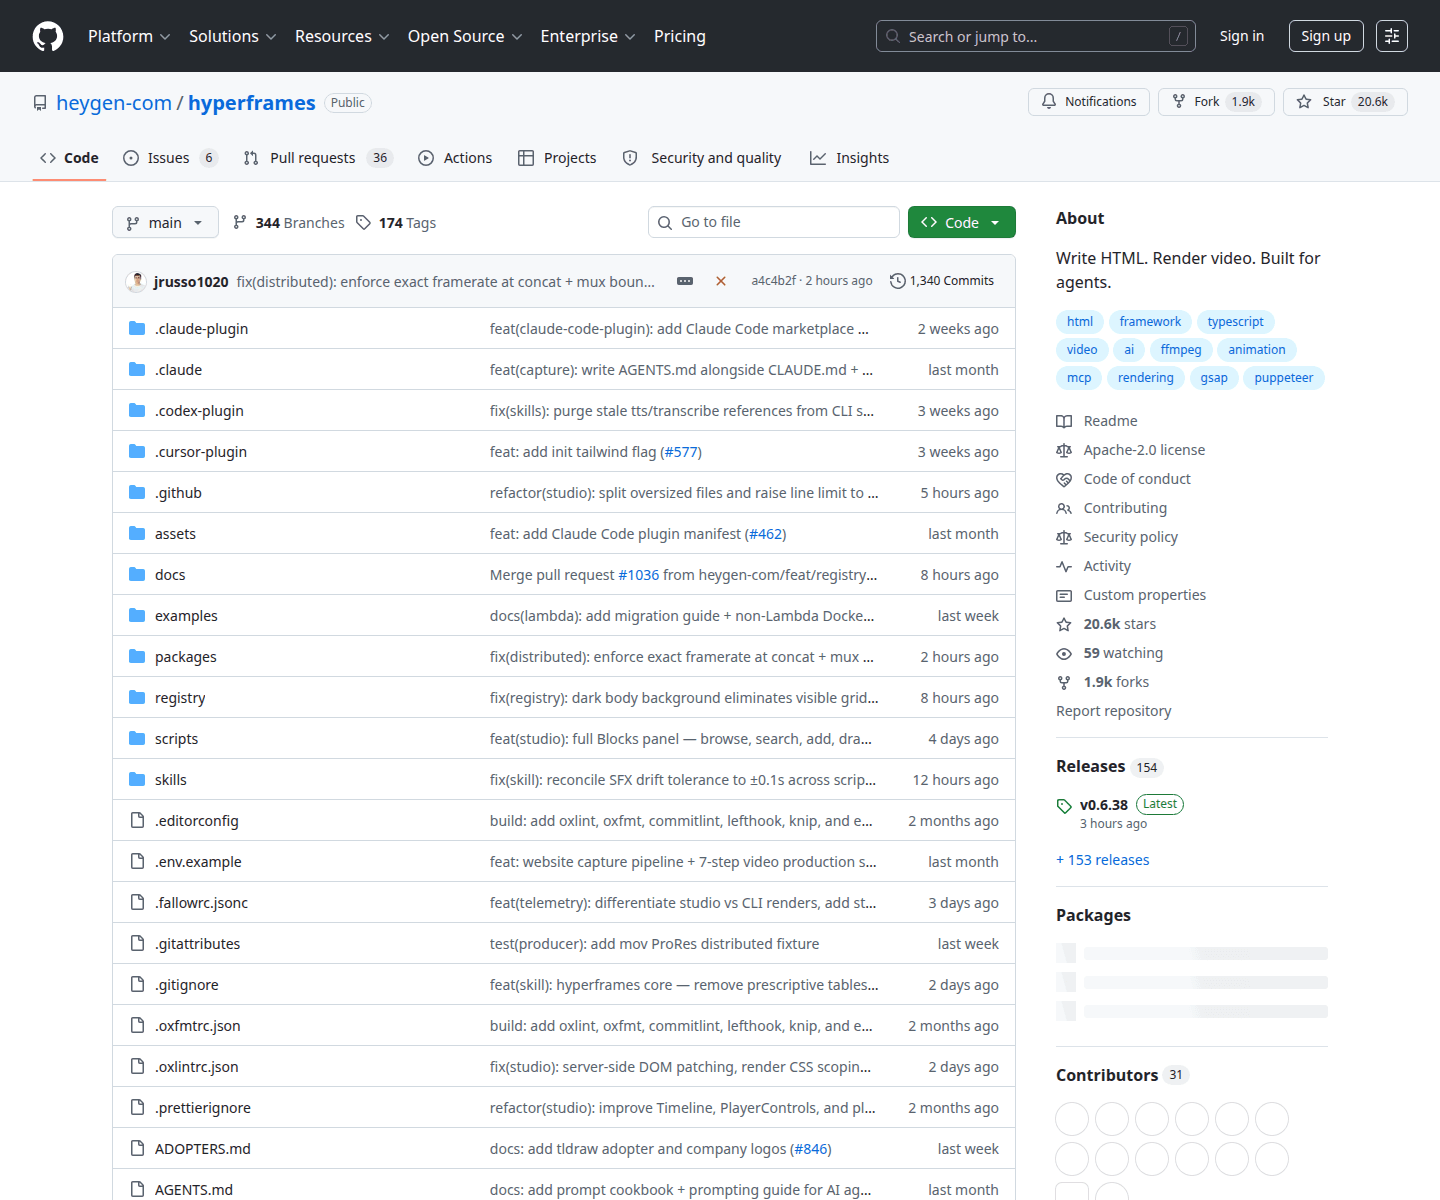The image size is (1440, 1200).
Task: Open the a4c4b2f commit hash link
Action: click(774, 281)
